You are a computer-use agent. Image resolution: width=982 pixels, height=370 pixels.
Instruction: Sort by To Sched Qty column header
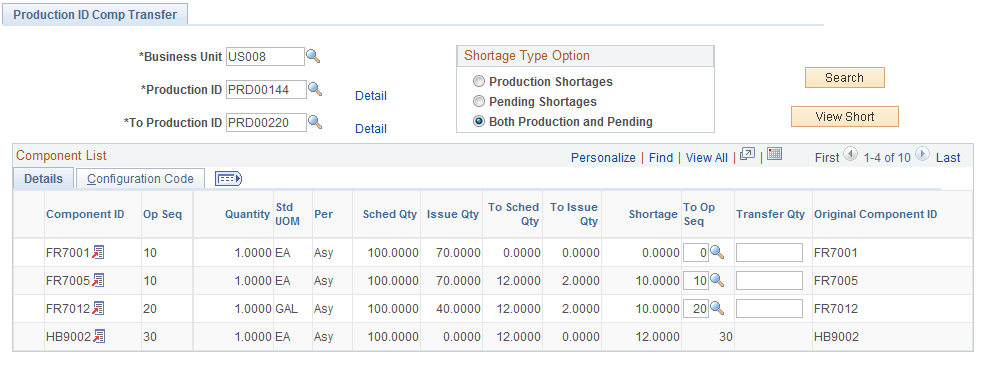point(514,214)
